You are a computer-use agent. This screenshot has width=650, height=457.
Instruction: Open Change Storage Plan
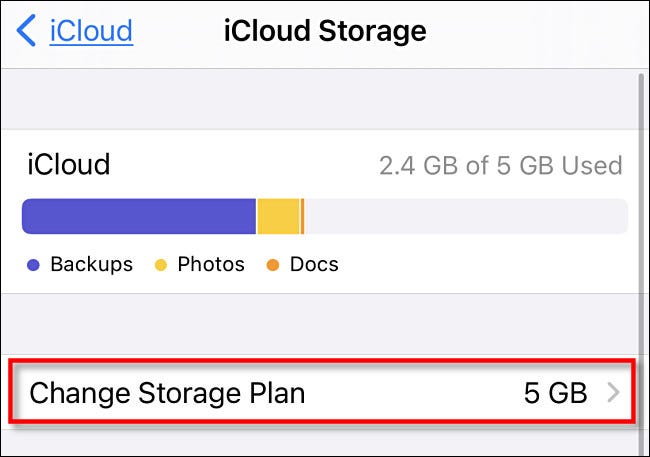167,393
